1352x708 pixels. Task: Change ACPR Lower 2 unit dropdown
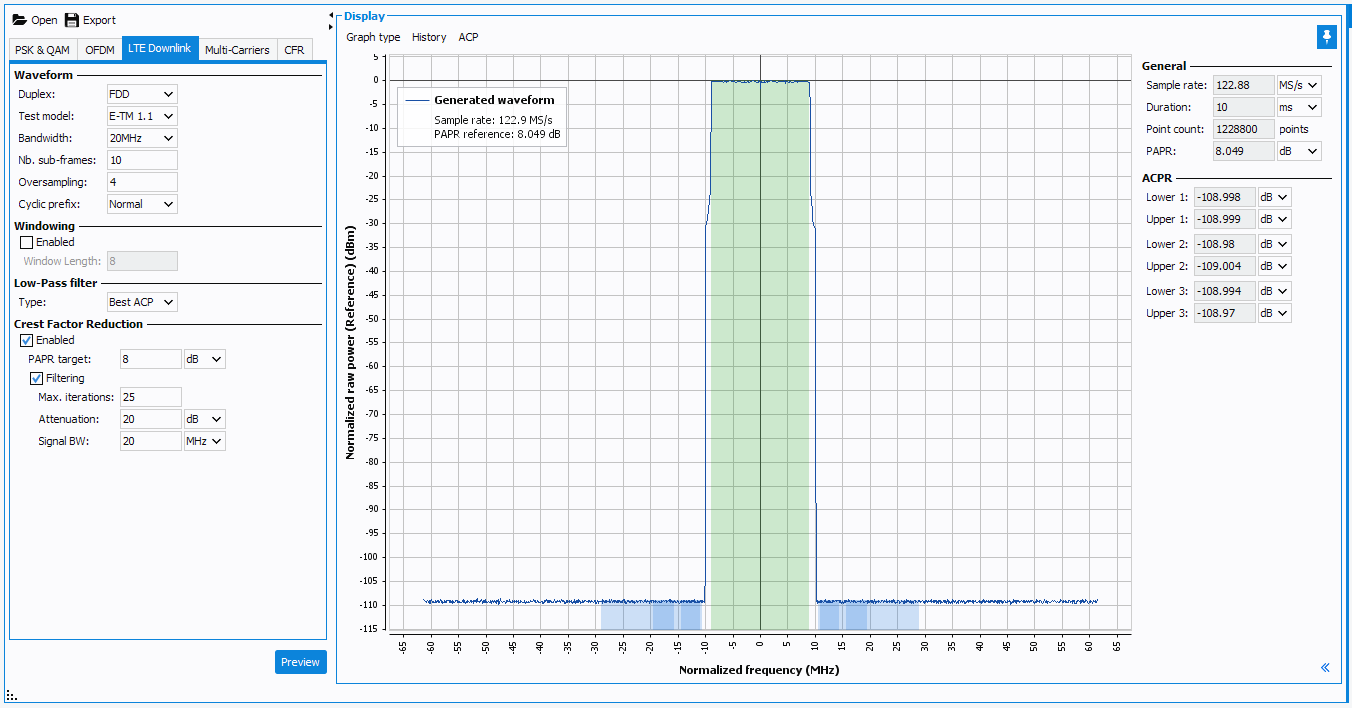pos(1274,244)
